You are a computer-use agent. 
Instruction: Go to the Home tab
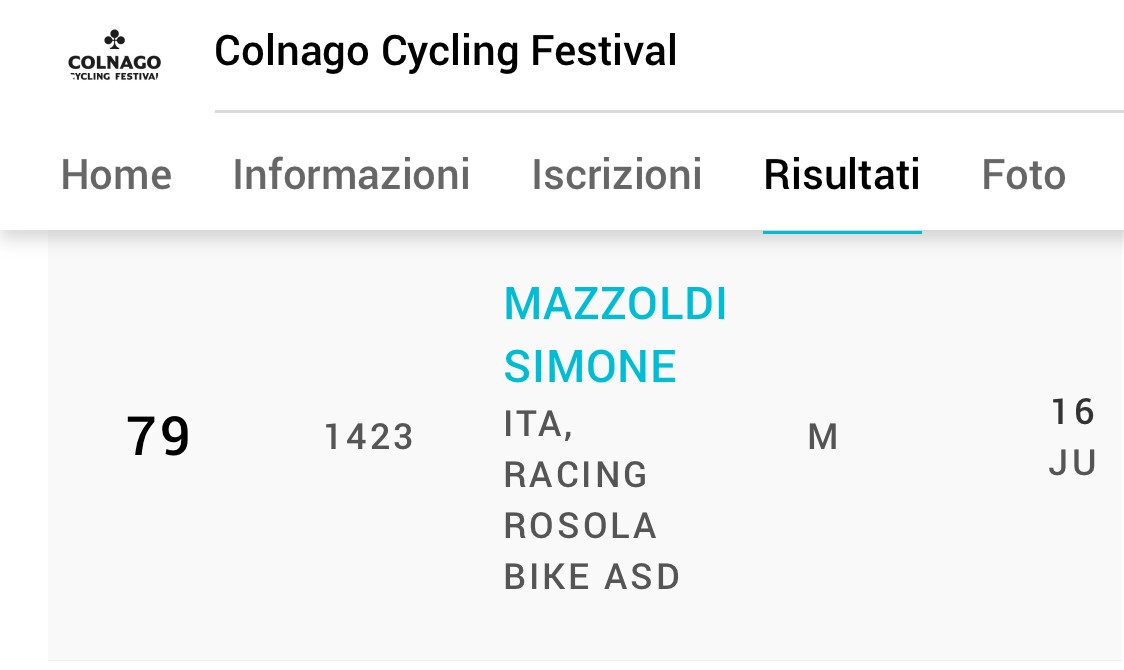pos(116,174)
